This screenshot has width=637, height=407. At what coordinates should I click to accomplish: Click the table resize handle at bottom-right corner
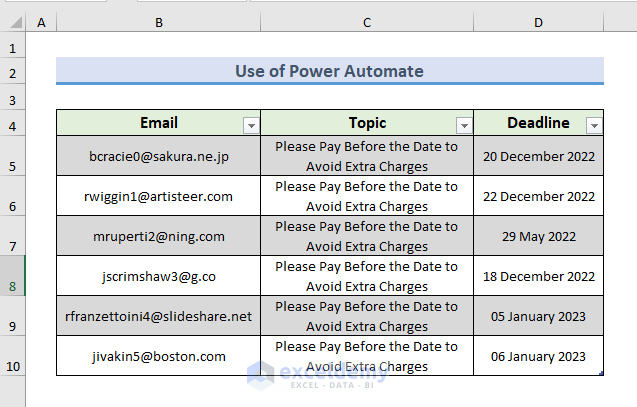[601, 373]
